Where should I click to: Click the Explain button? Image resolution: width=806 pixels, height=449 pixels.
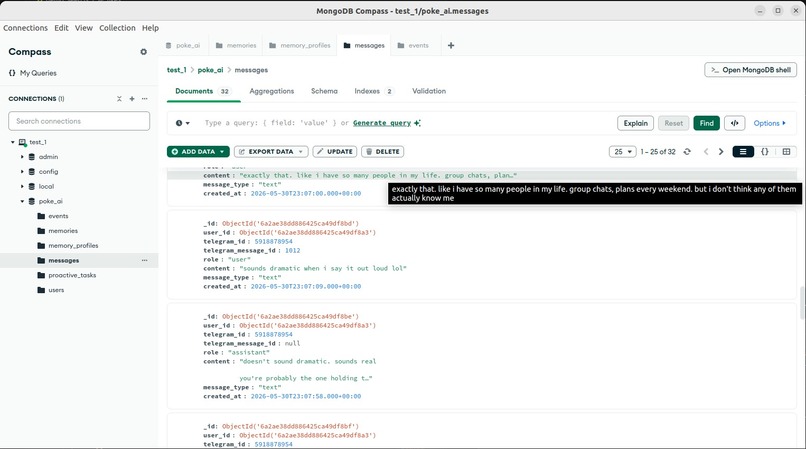click(x=635, y=123)
